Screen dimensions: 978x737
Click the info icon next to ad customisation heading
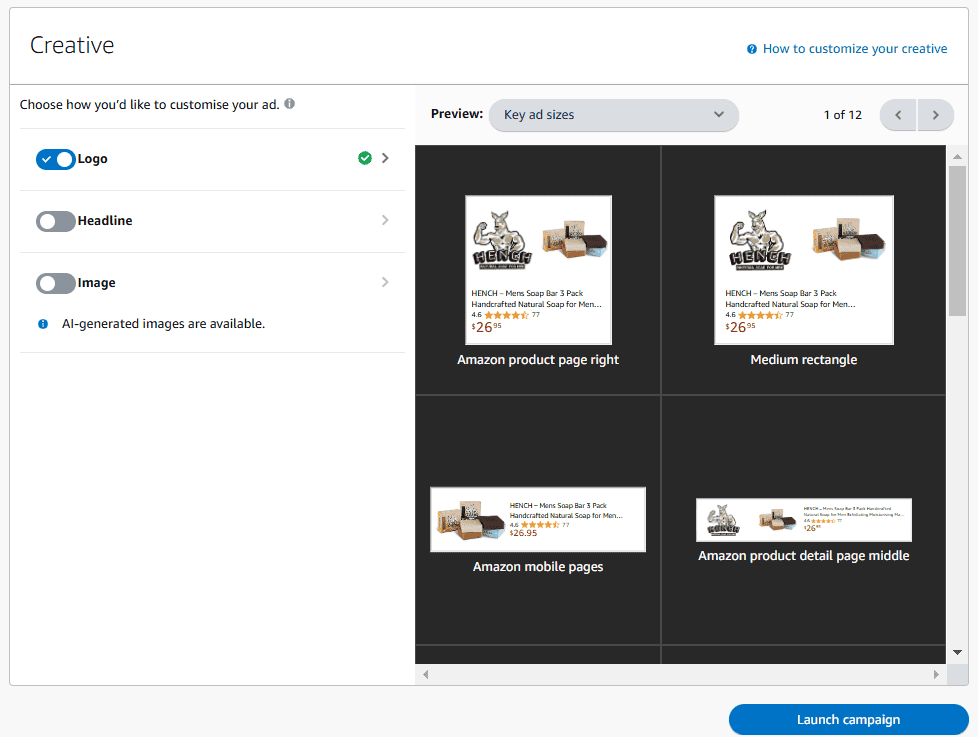[x=289, y=103]
